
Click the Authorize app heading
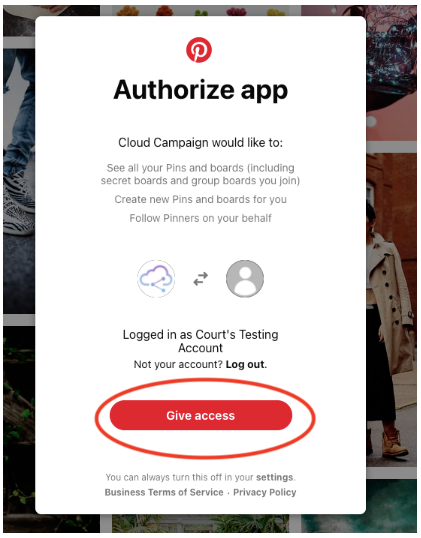tap(201, 90)
